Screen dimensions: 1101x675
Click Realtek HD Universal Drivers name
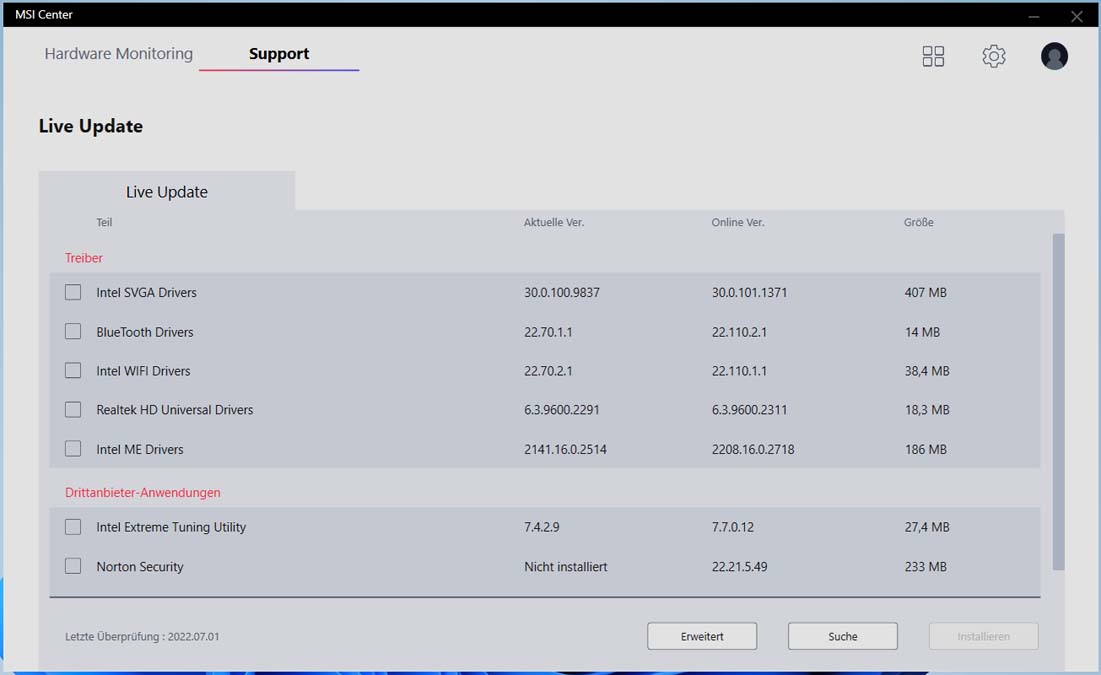click(x=175, y=409)
